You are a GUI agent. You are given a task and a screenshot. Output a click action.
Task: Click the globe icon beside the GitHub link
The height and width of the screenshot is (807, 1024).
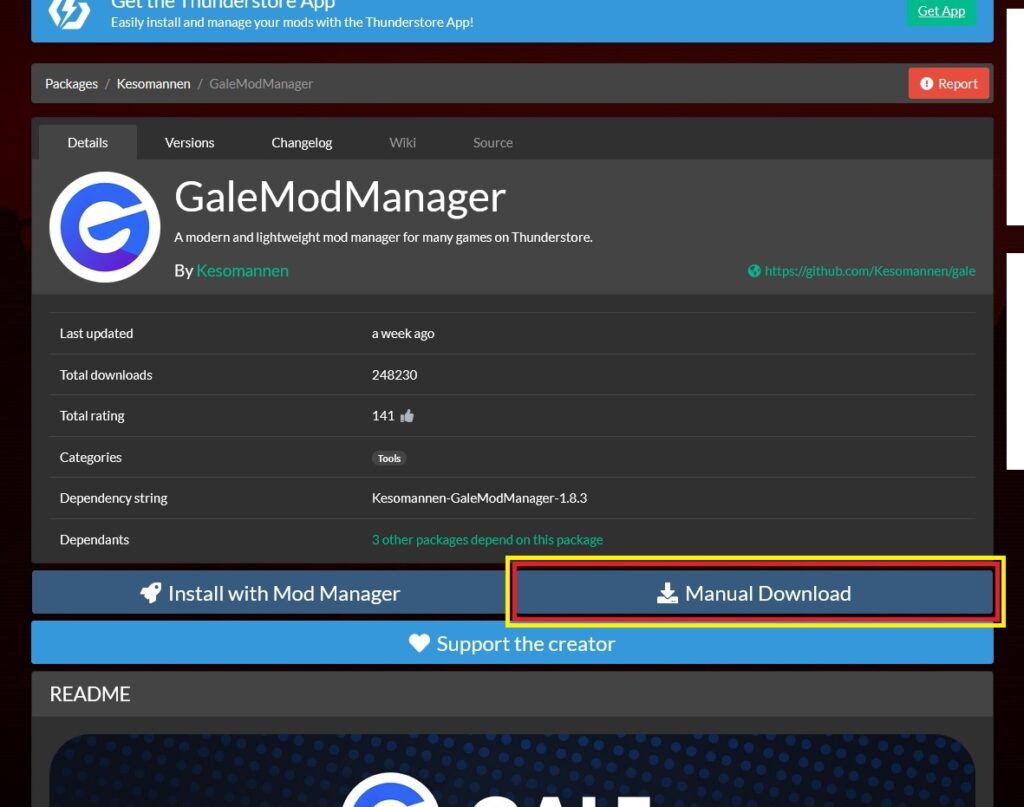[x=754, y=270]
